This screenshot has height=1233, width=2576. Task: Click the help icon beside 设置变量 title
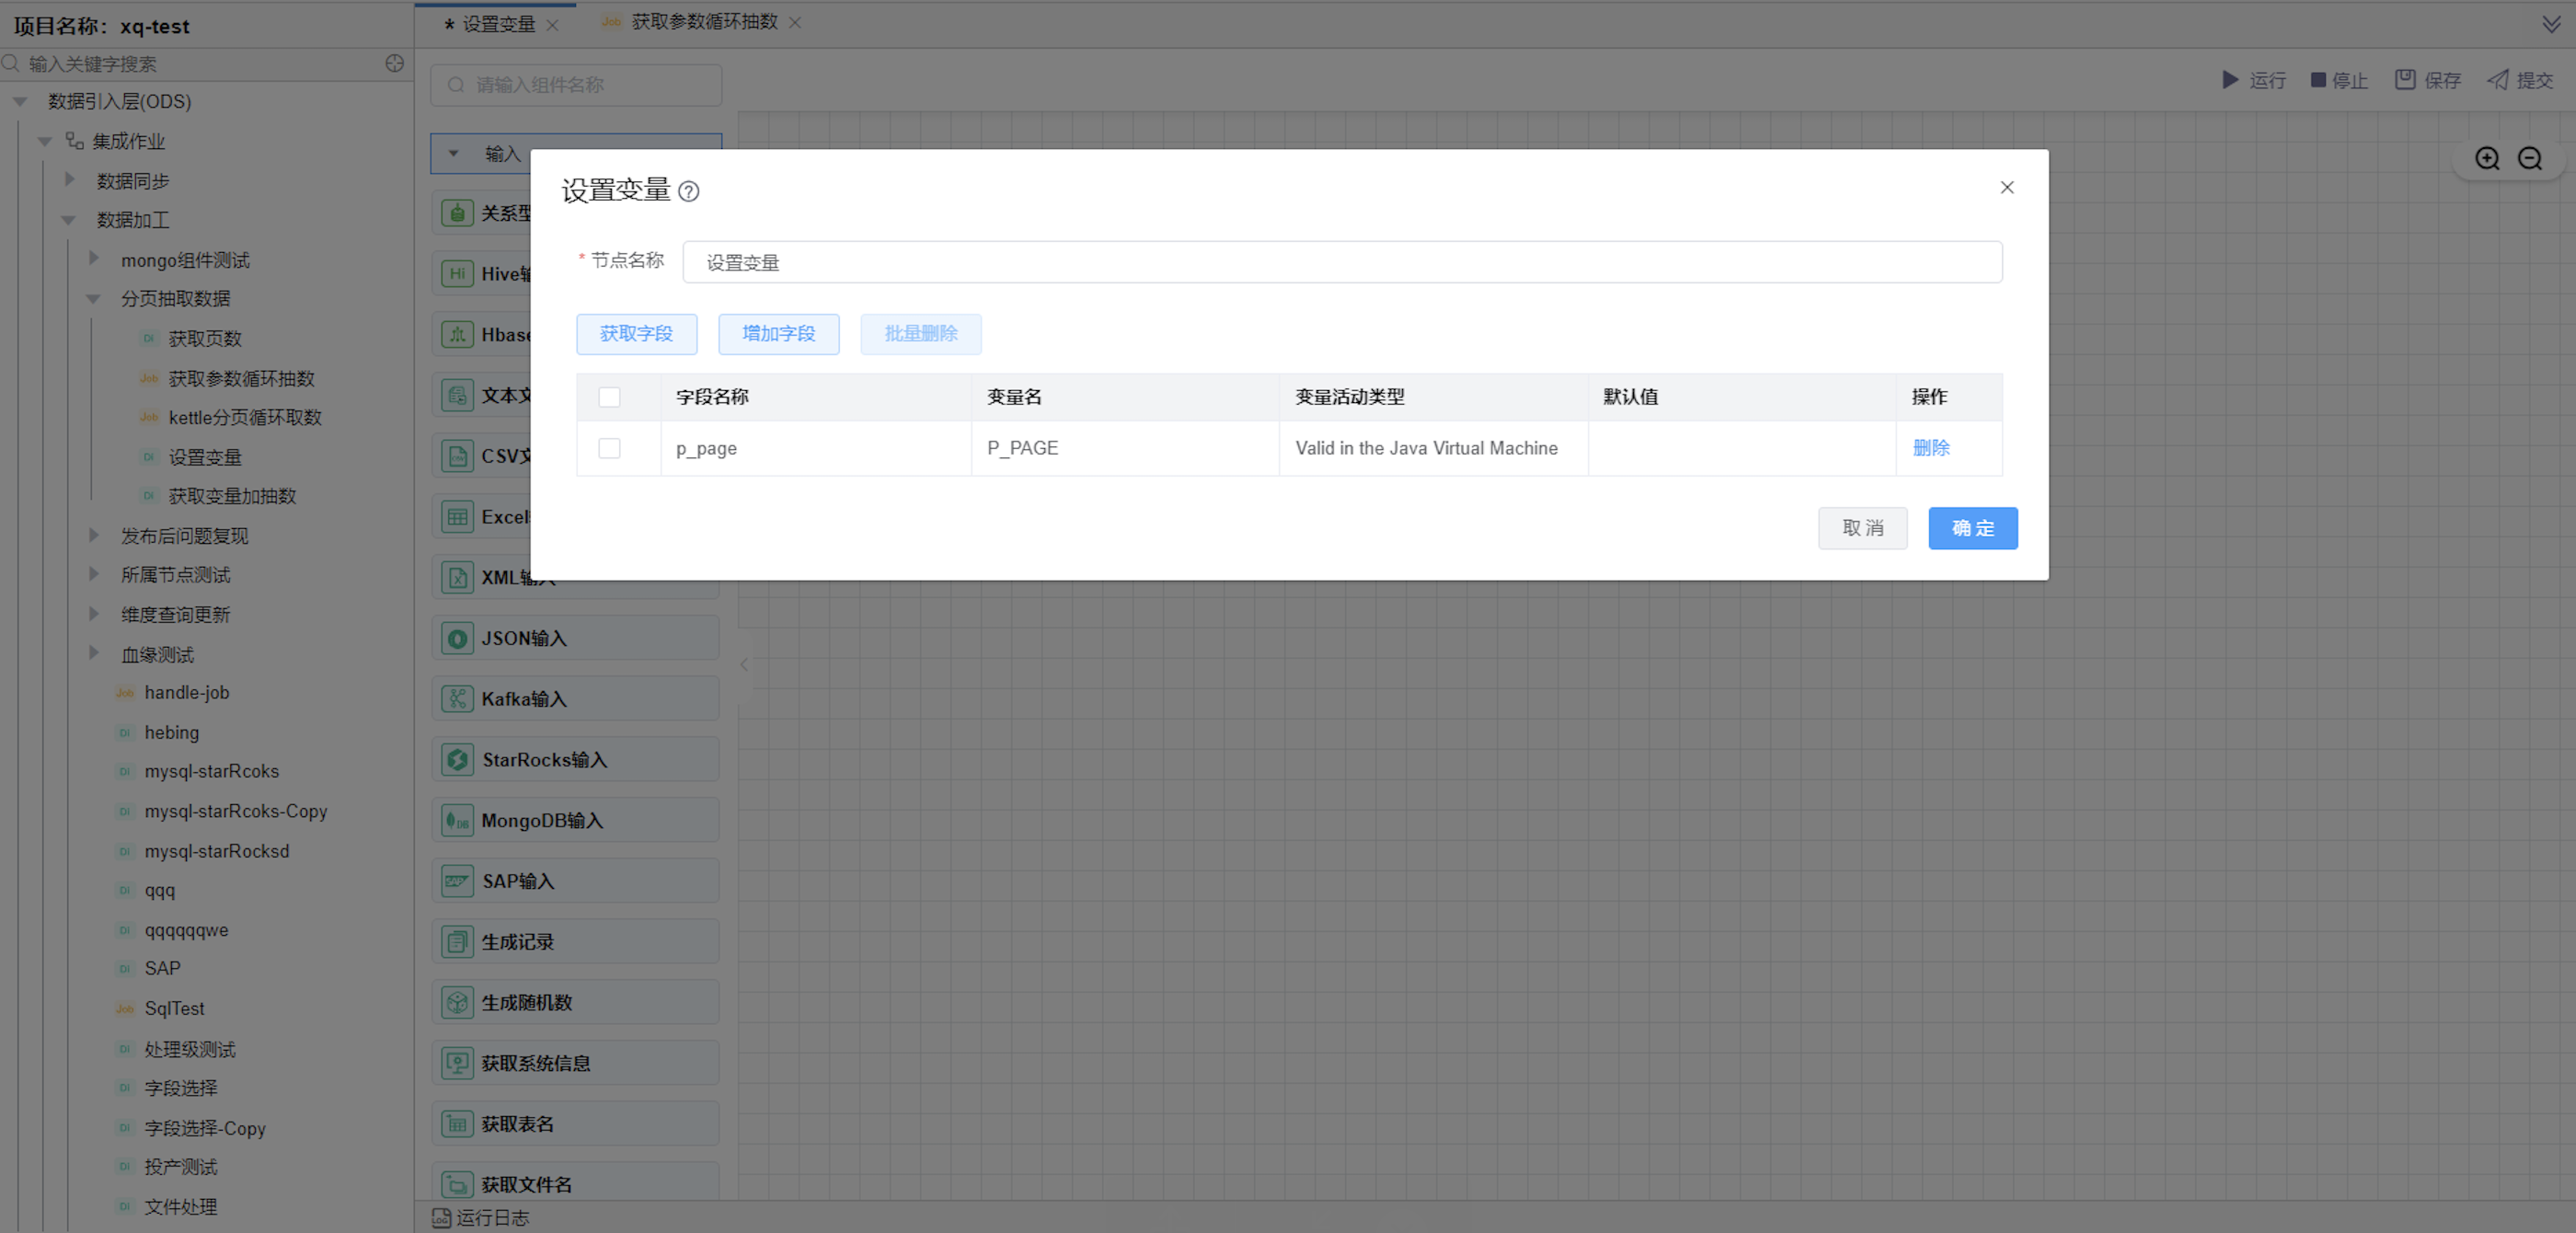coord(689,191)
